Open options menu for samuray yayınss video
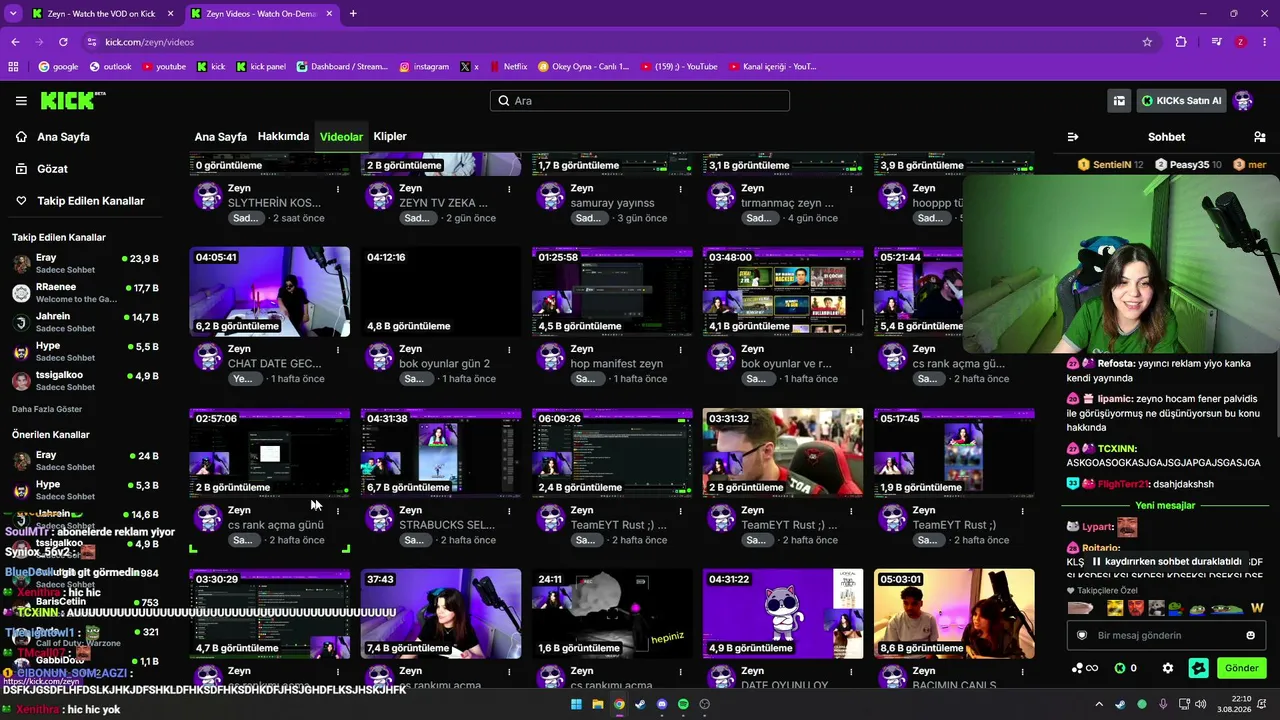Screen dimensions: 1280x720 (x=680, y=189)
